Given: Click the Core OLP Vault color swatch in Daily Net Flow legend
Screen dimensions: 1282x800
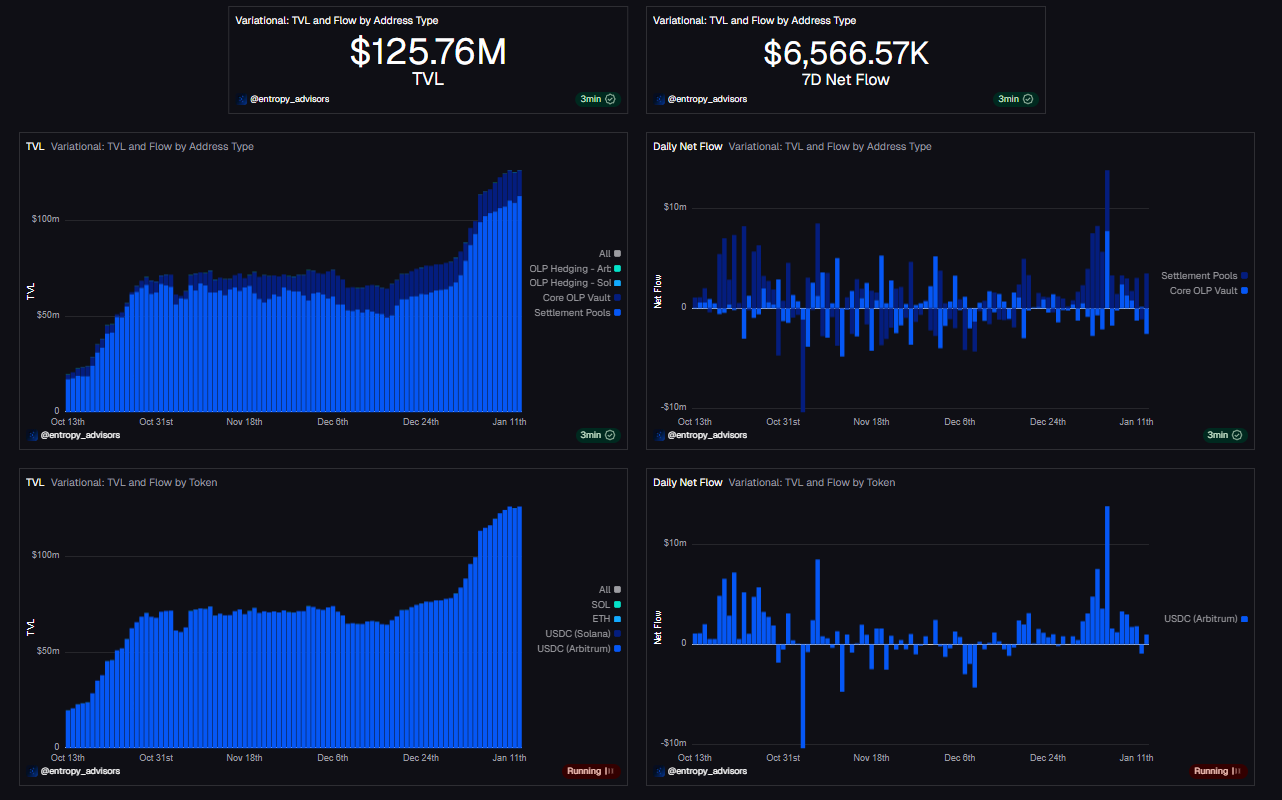Looking at the screenshot, I should coord(1245,291).
